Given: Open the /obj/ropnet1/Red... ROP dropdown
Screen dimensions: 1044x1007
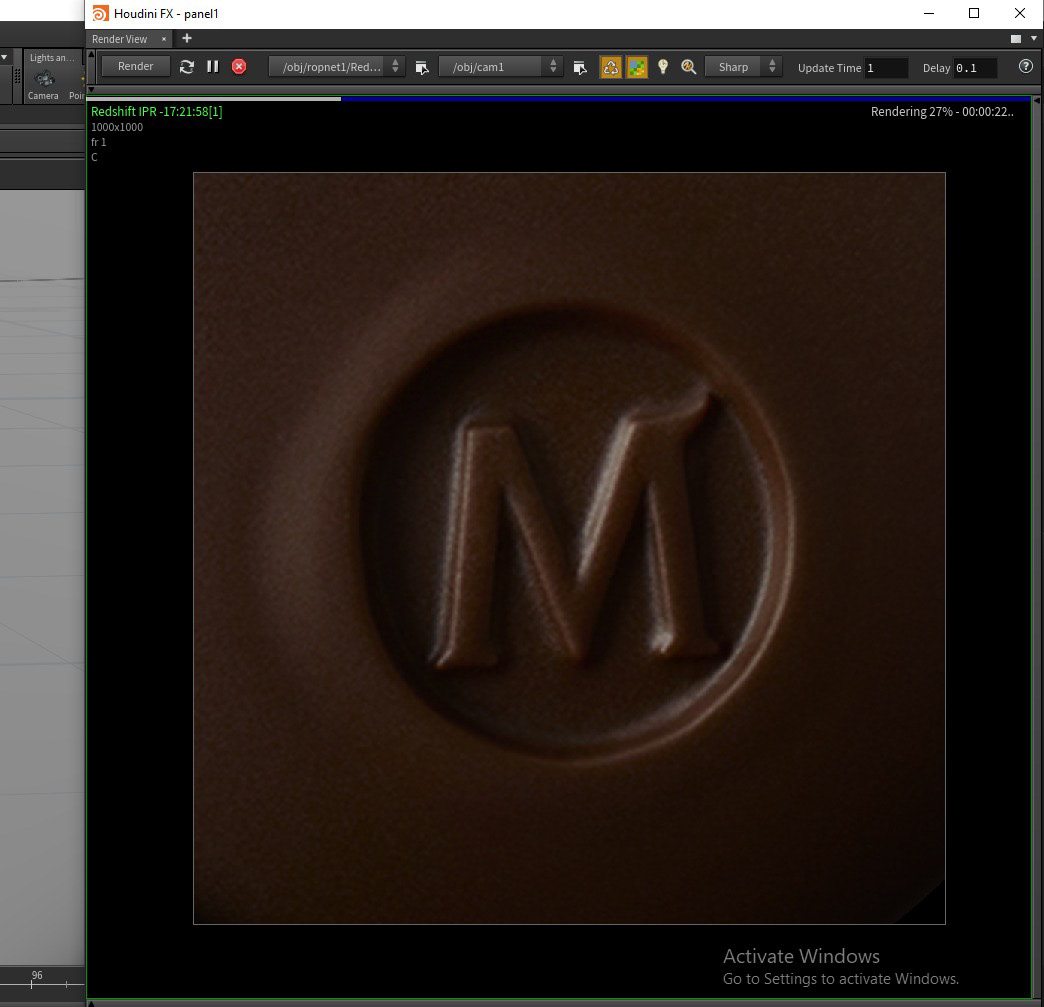Looking at the screenshot, I should pos(337,67).
